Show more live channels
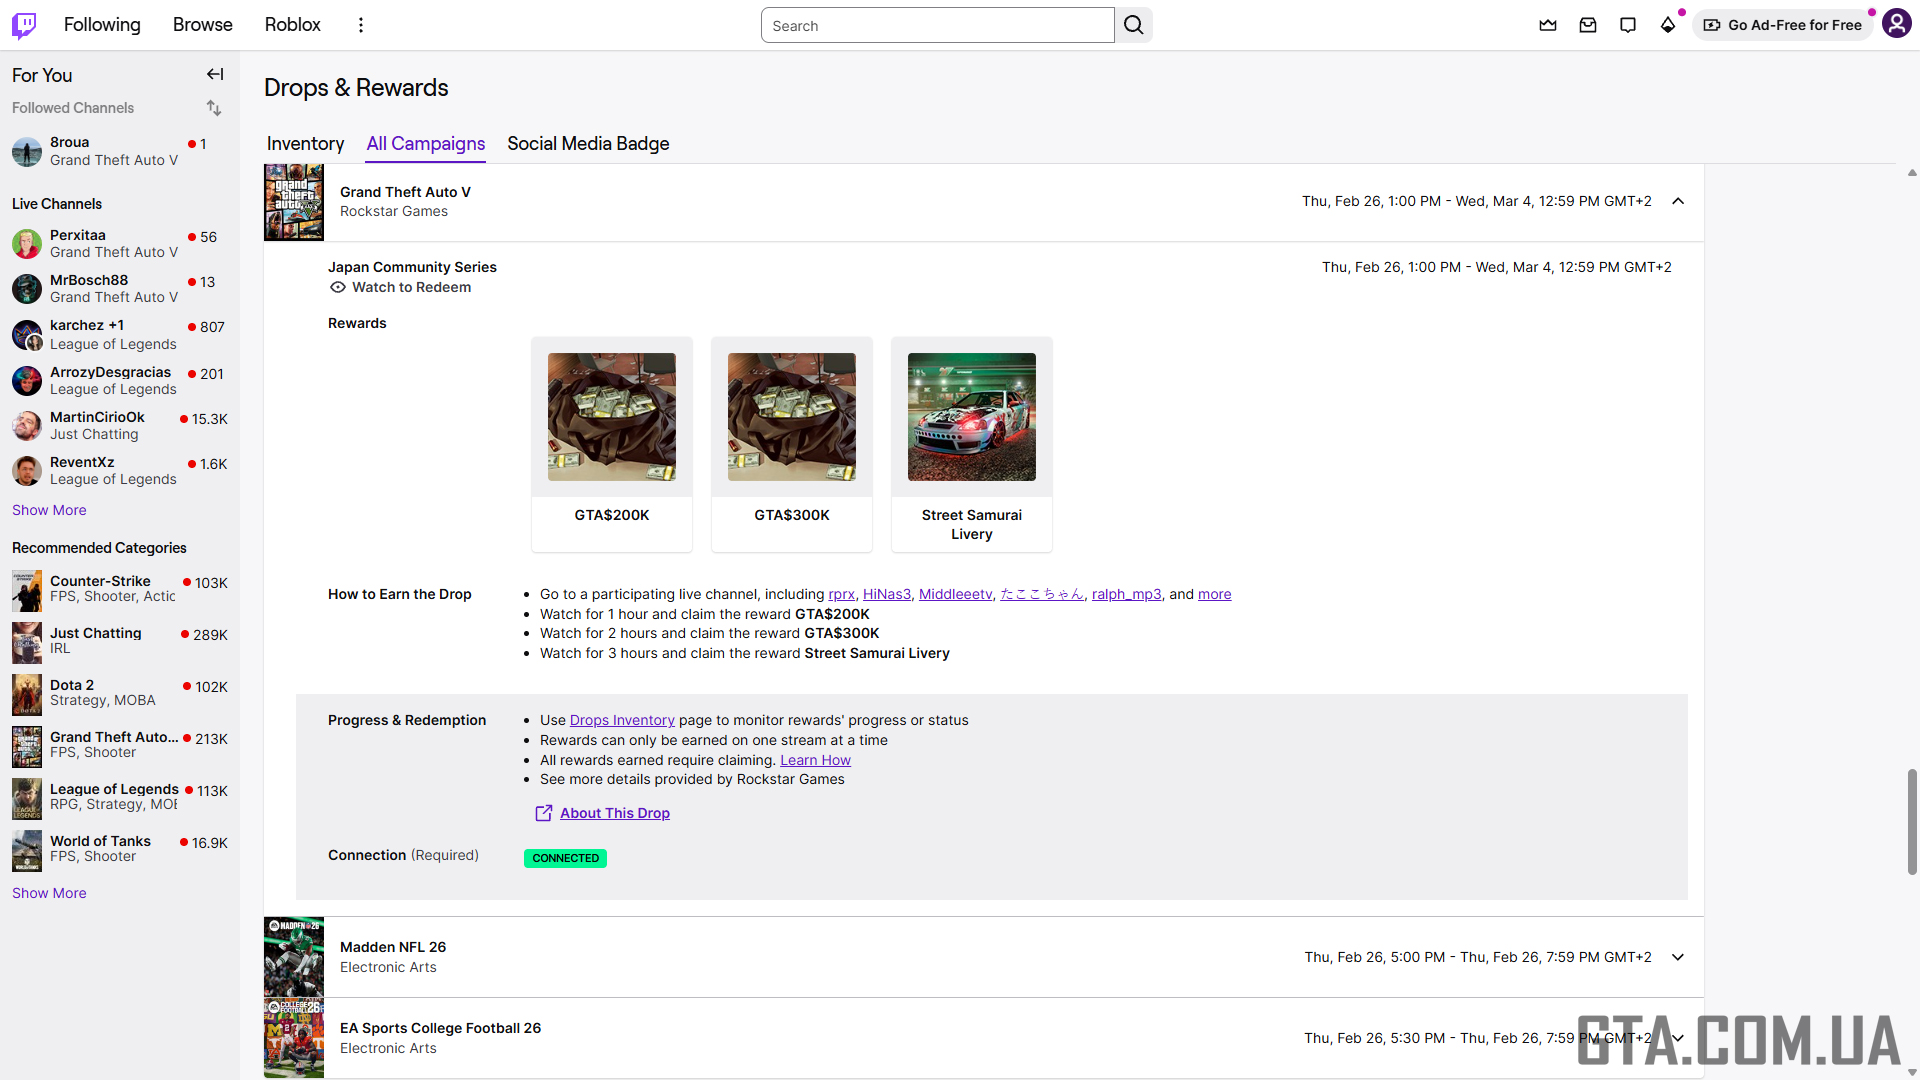 pos(49,510)
